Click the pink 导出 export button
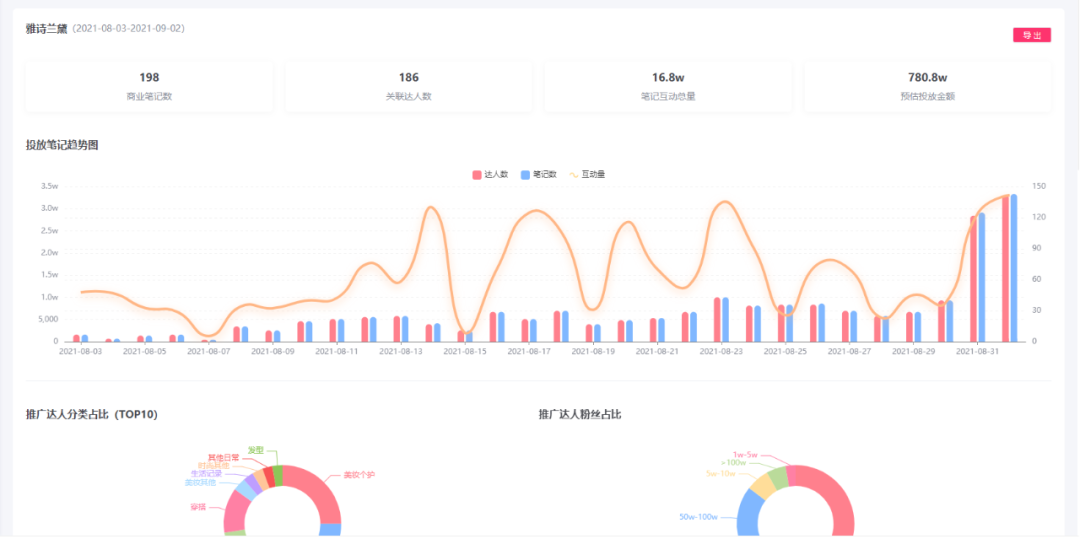Viewport: 1080px width, 539px height. (x=1031, y=36)
